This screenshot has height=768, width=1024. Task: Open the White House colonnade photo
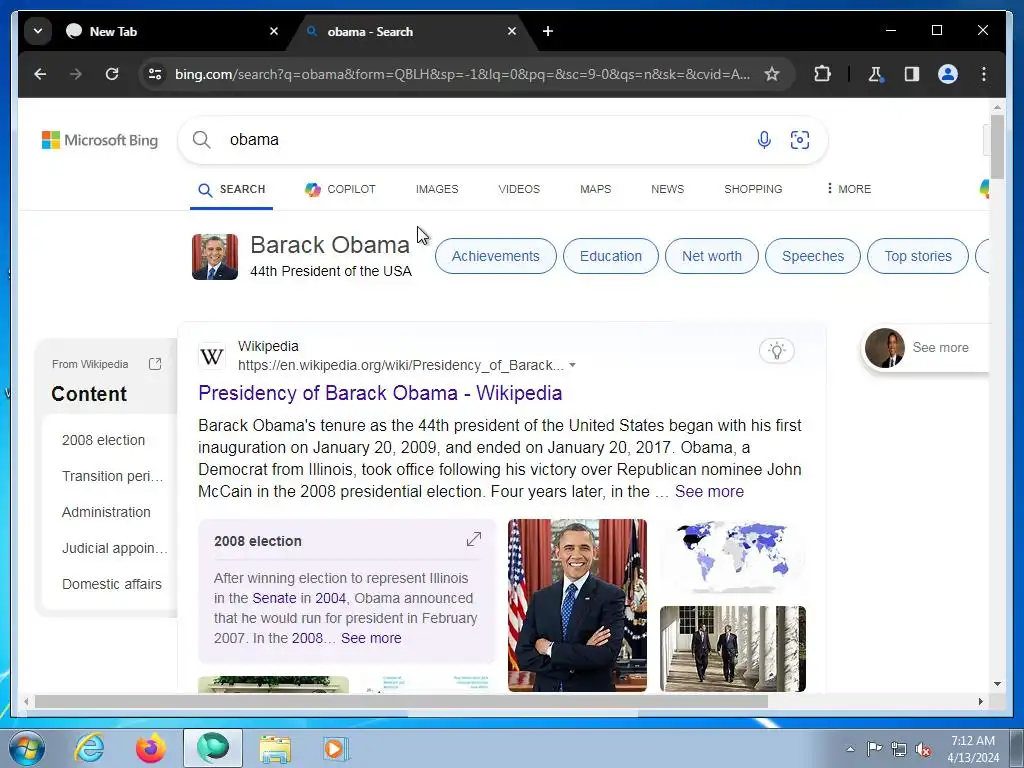(733, 648)
